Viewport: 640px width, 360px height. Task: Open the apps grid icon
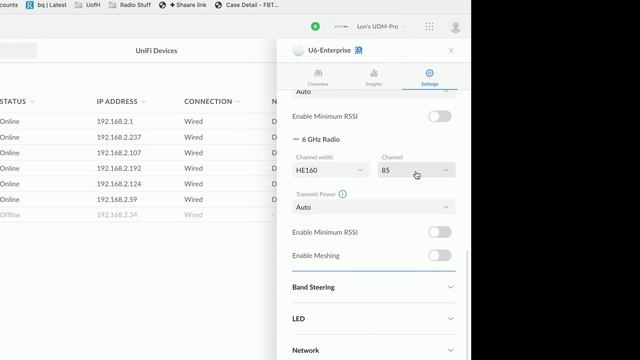[x=429, y=27]
